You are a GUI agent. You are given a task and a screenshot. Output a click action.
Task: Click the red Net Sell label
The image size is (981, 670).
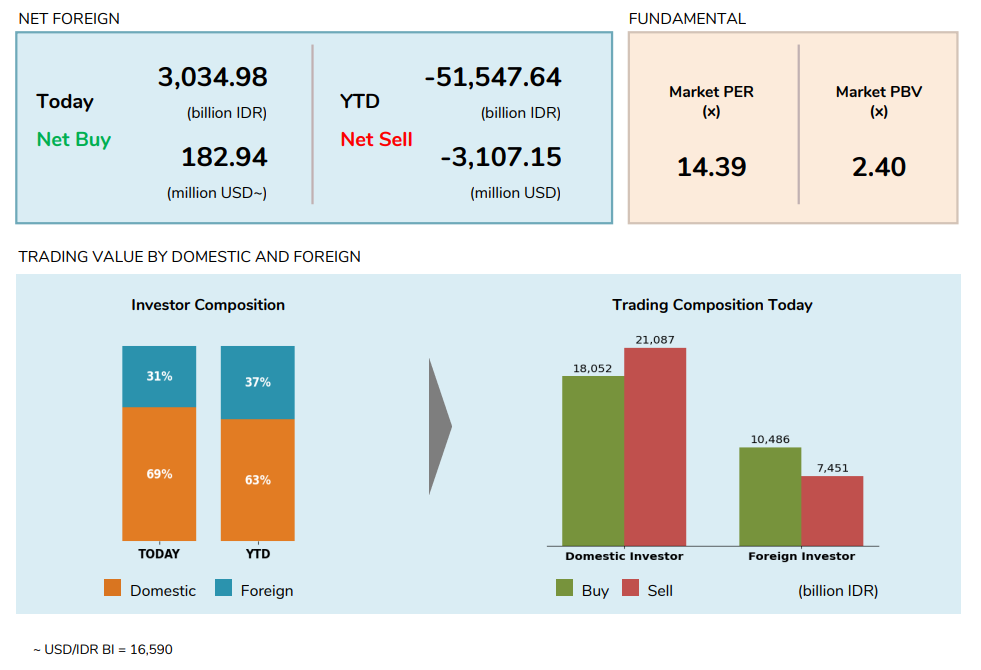point(376,139)
